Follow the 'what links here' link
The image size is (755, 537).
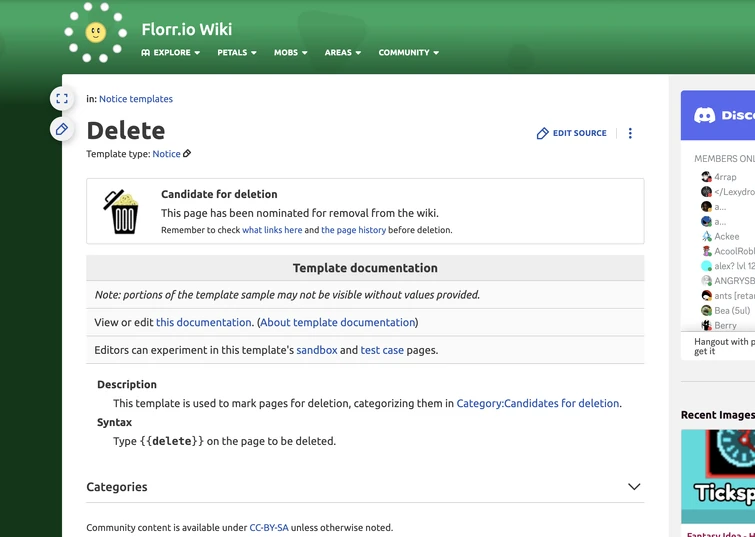click(272, 230)
